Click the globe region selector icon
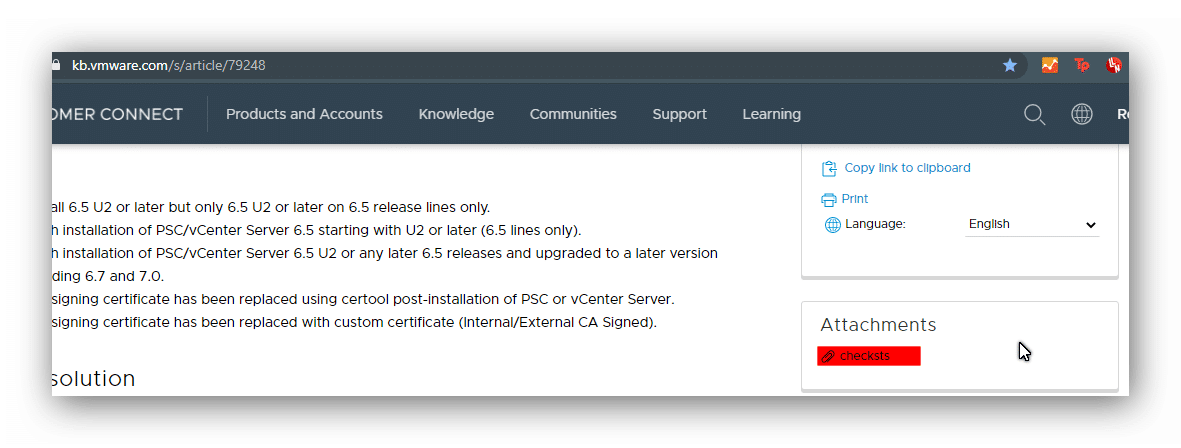 pyautogui.click(x=1082, y=114)
